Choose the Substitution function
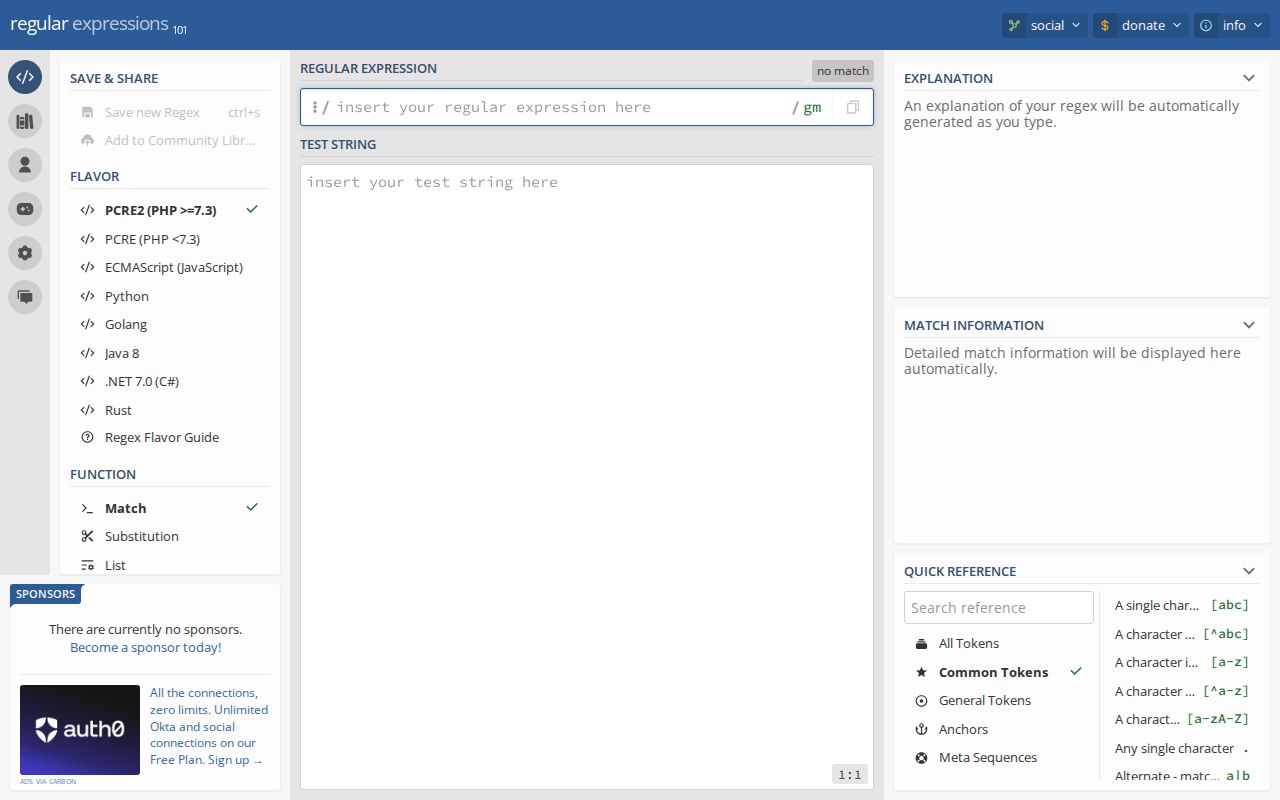Screen dimensions: 1280x800 (141, 536)
